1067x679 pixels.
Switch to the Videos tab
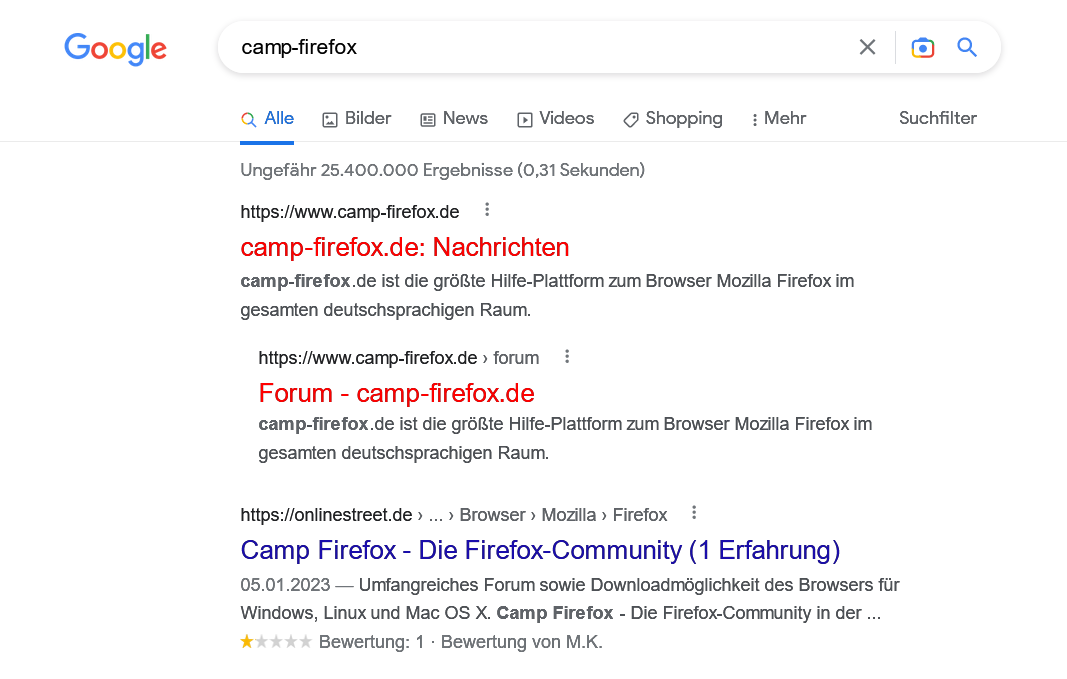555,119
